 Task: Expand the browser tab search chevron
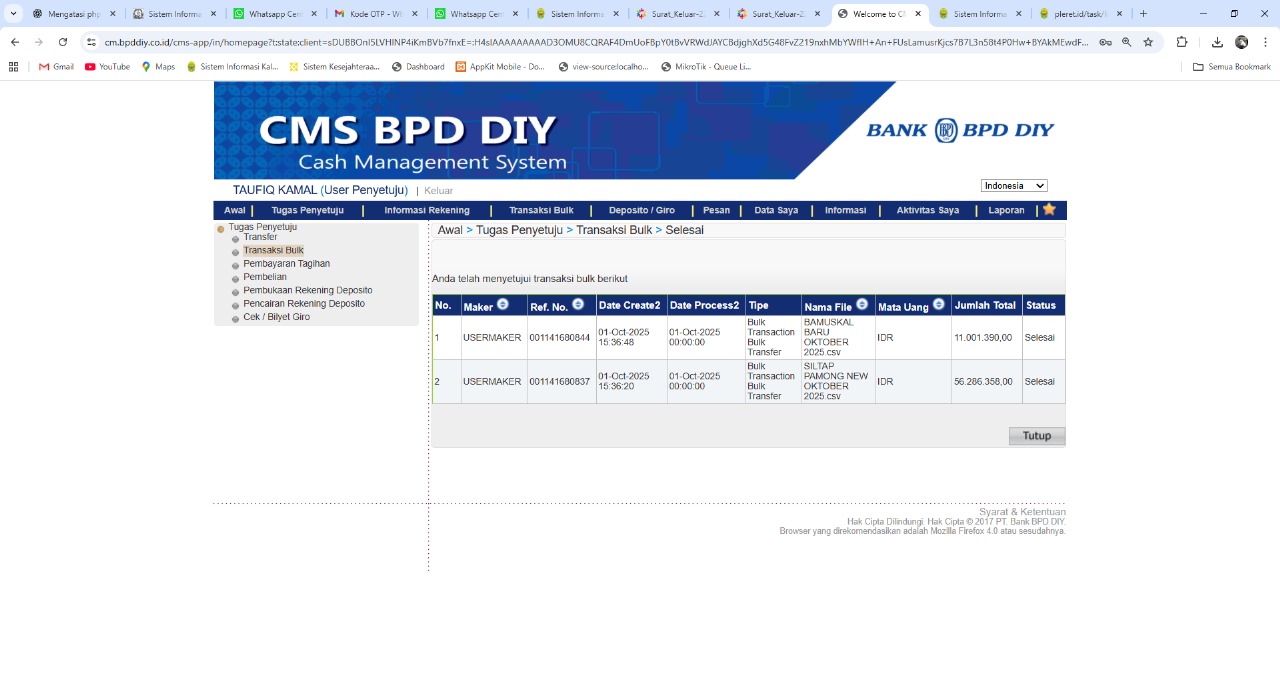[x=14, y=14]
